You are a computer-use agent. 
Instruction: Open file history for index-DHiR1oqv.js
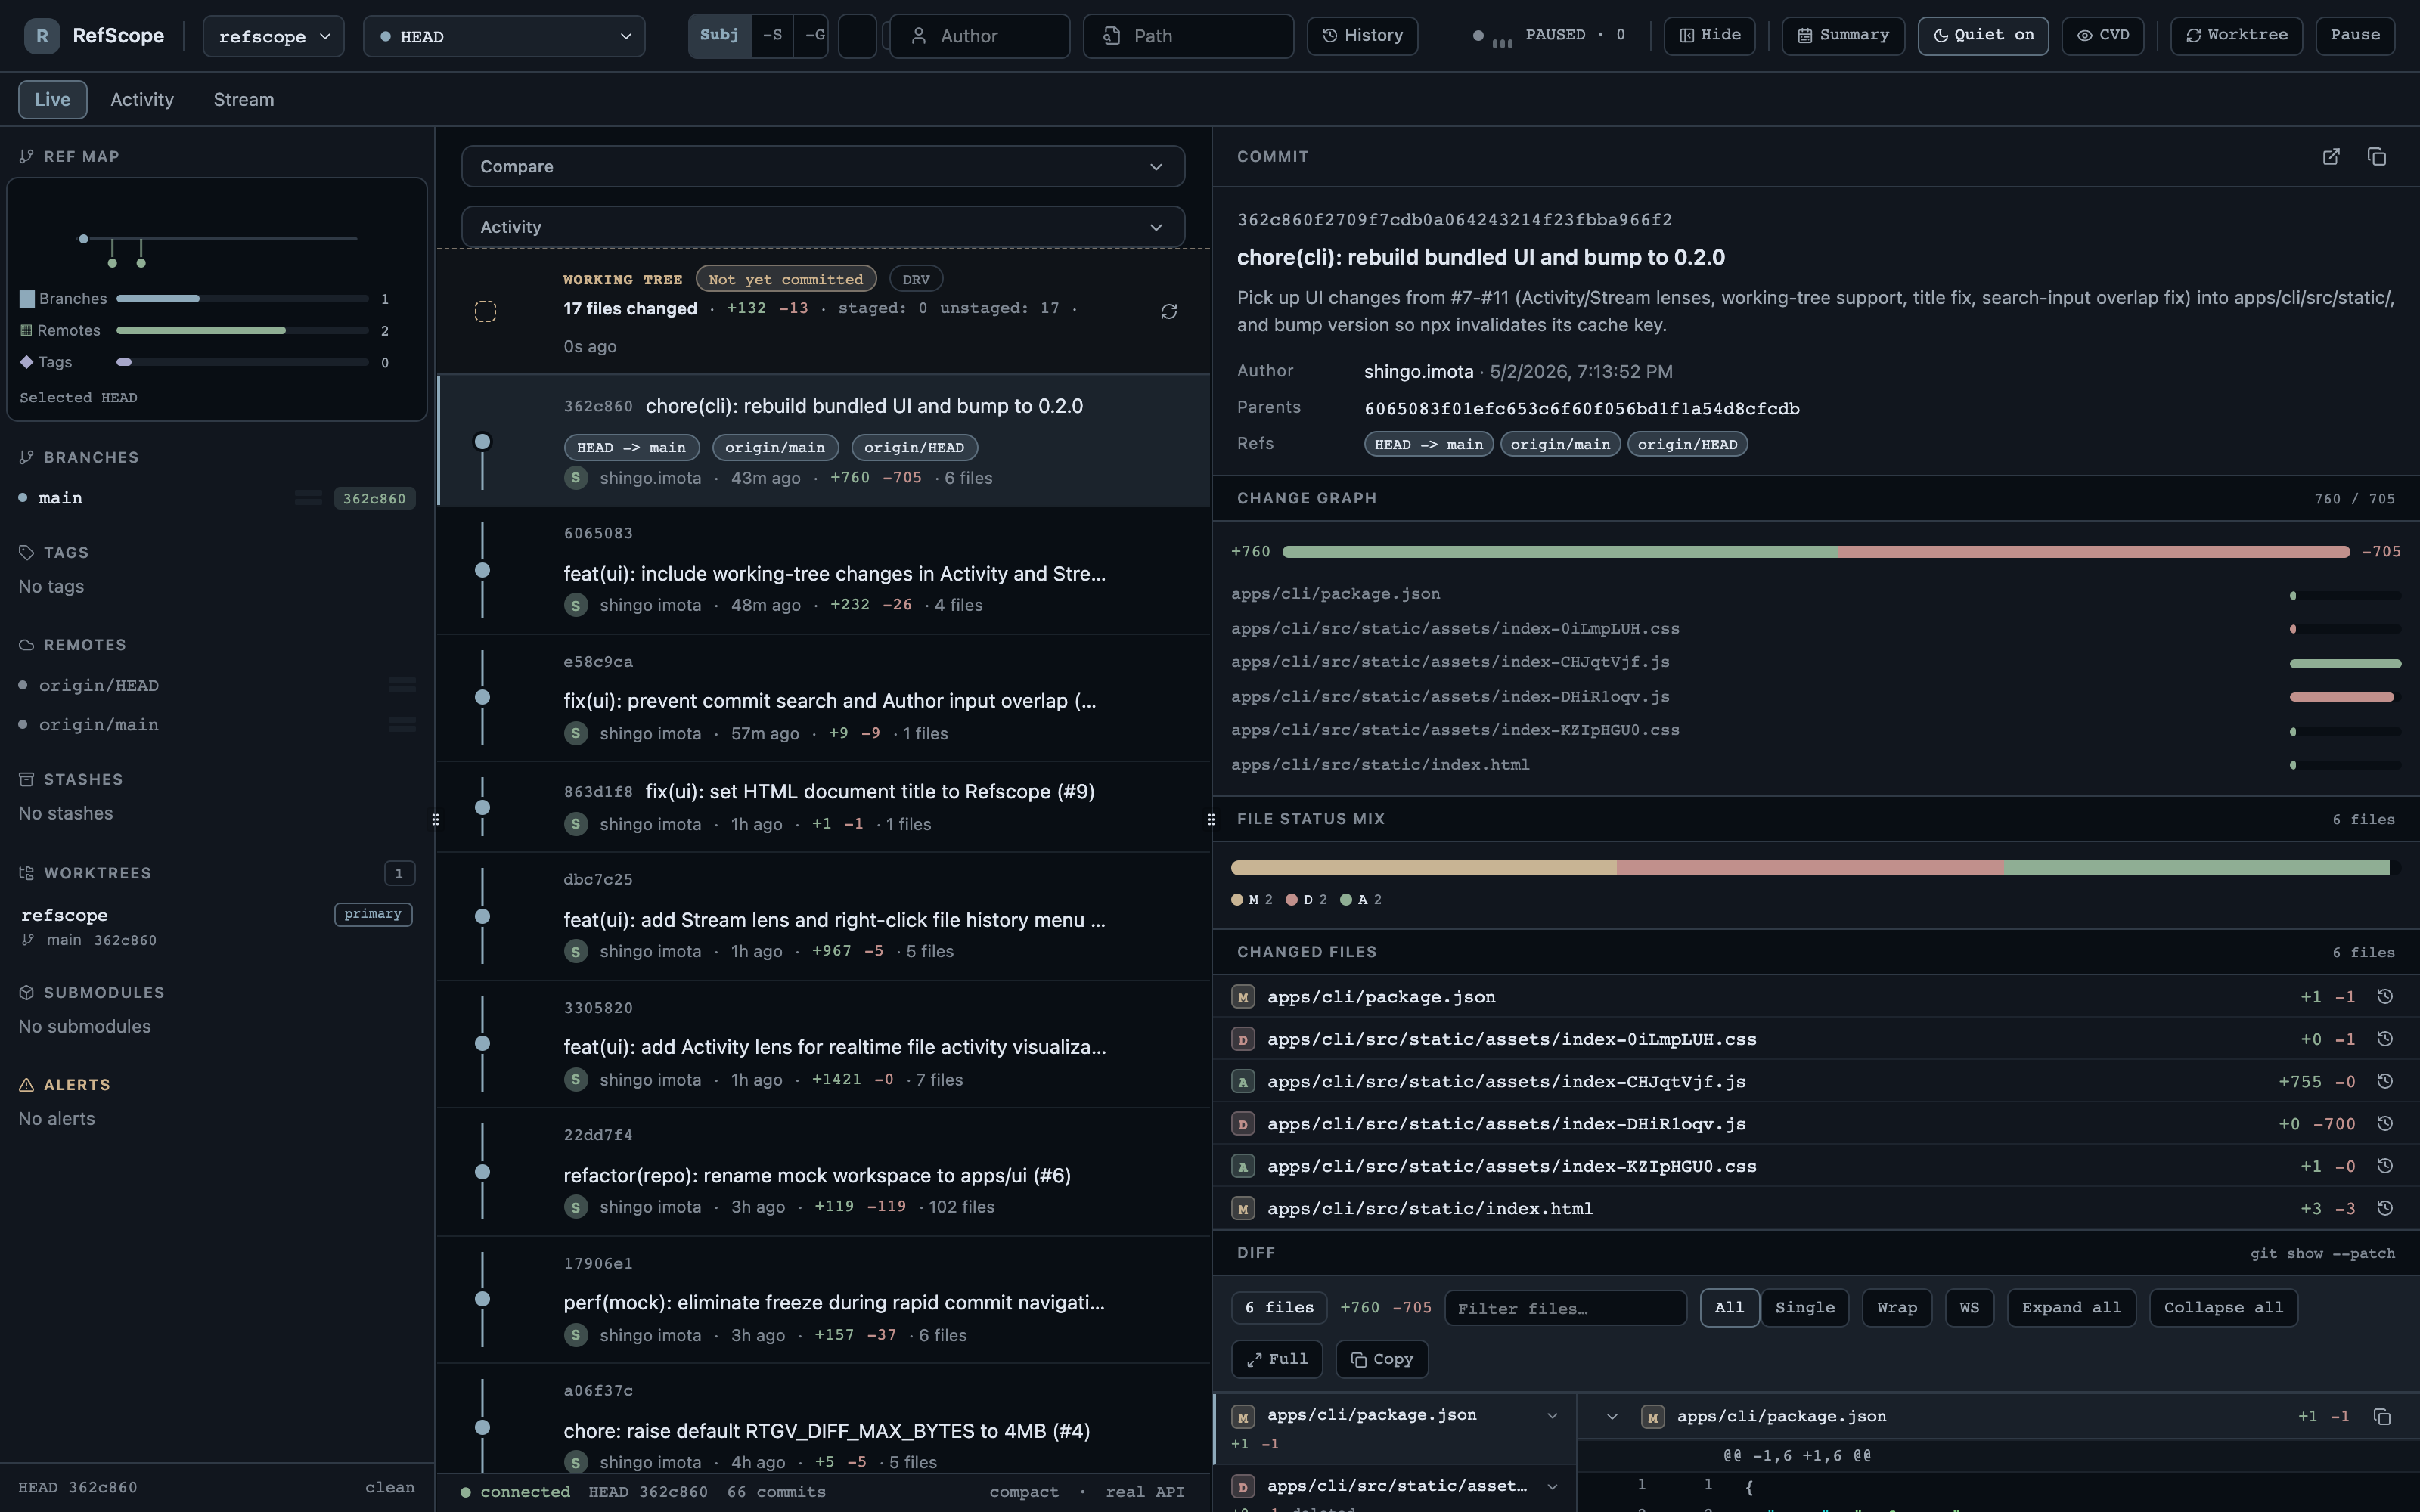(2385, 1124)
